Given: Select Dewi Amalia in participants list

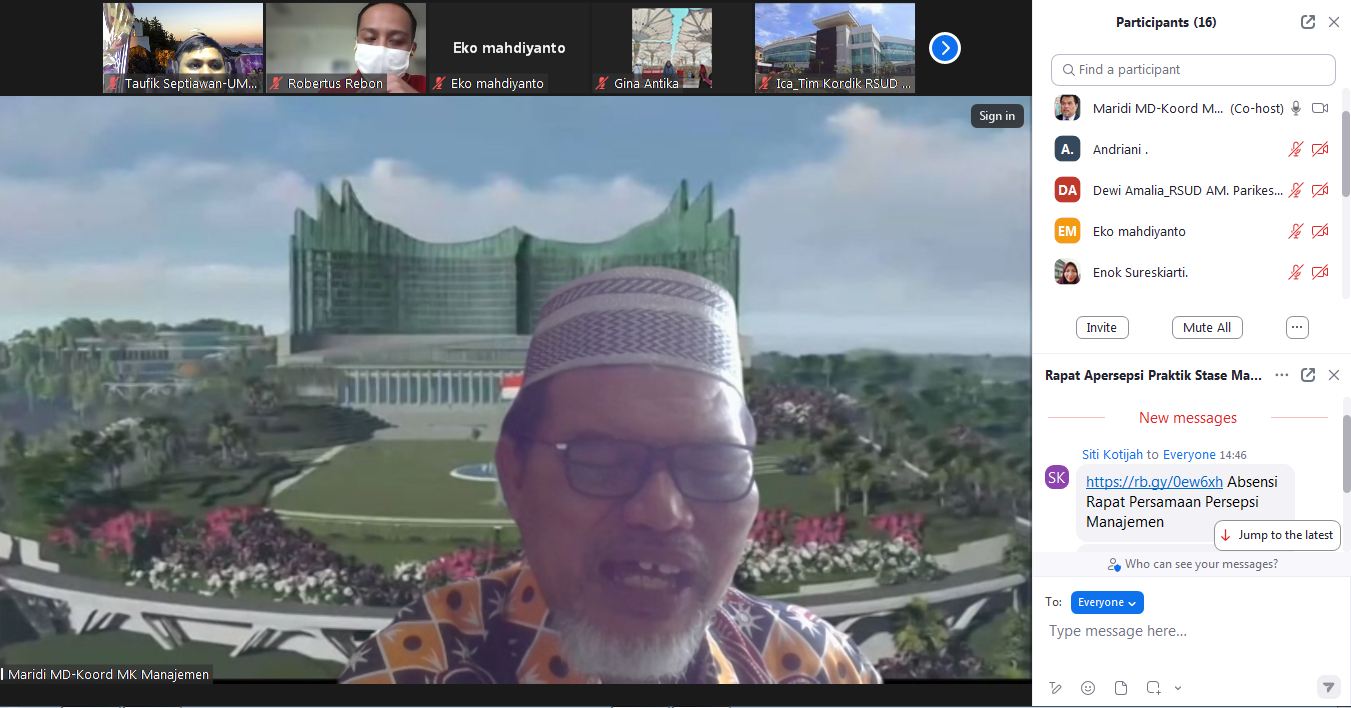Looking at the screenshot, I should [x=1187, y=190].
